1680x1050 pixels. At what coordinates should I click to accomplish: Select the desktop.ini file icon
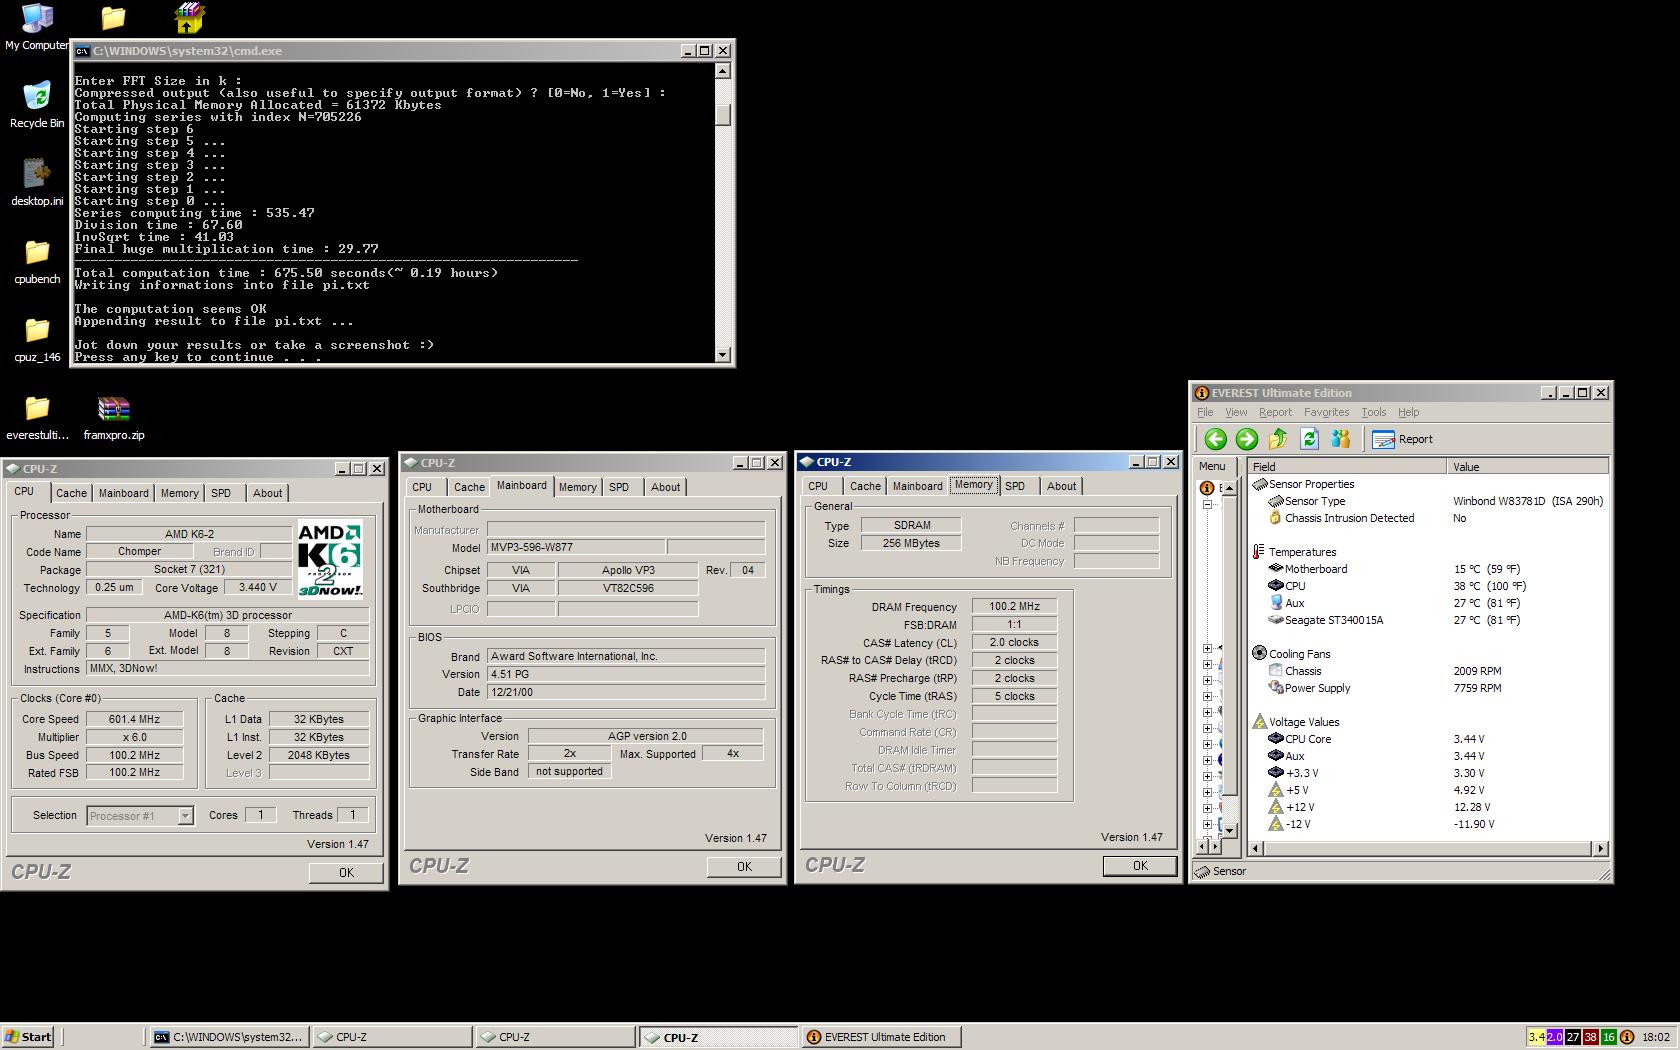[x=37, y=183]
